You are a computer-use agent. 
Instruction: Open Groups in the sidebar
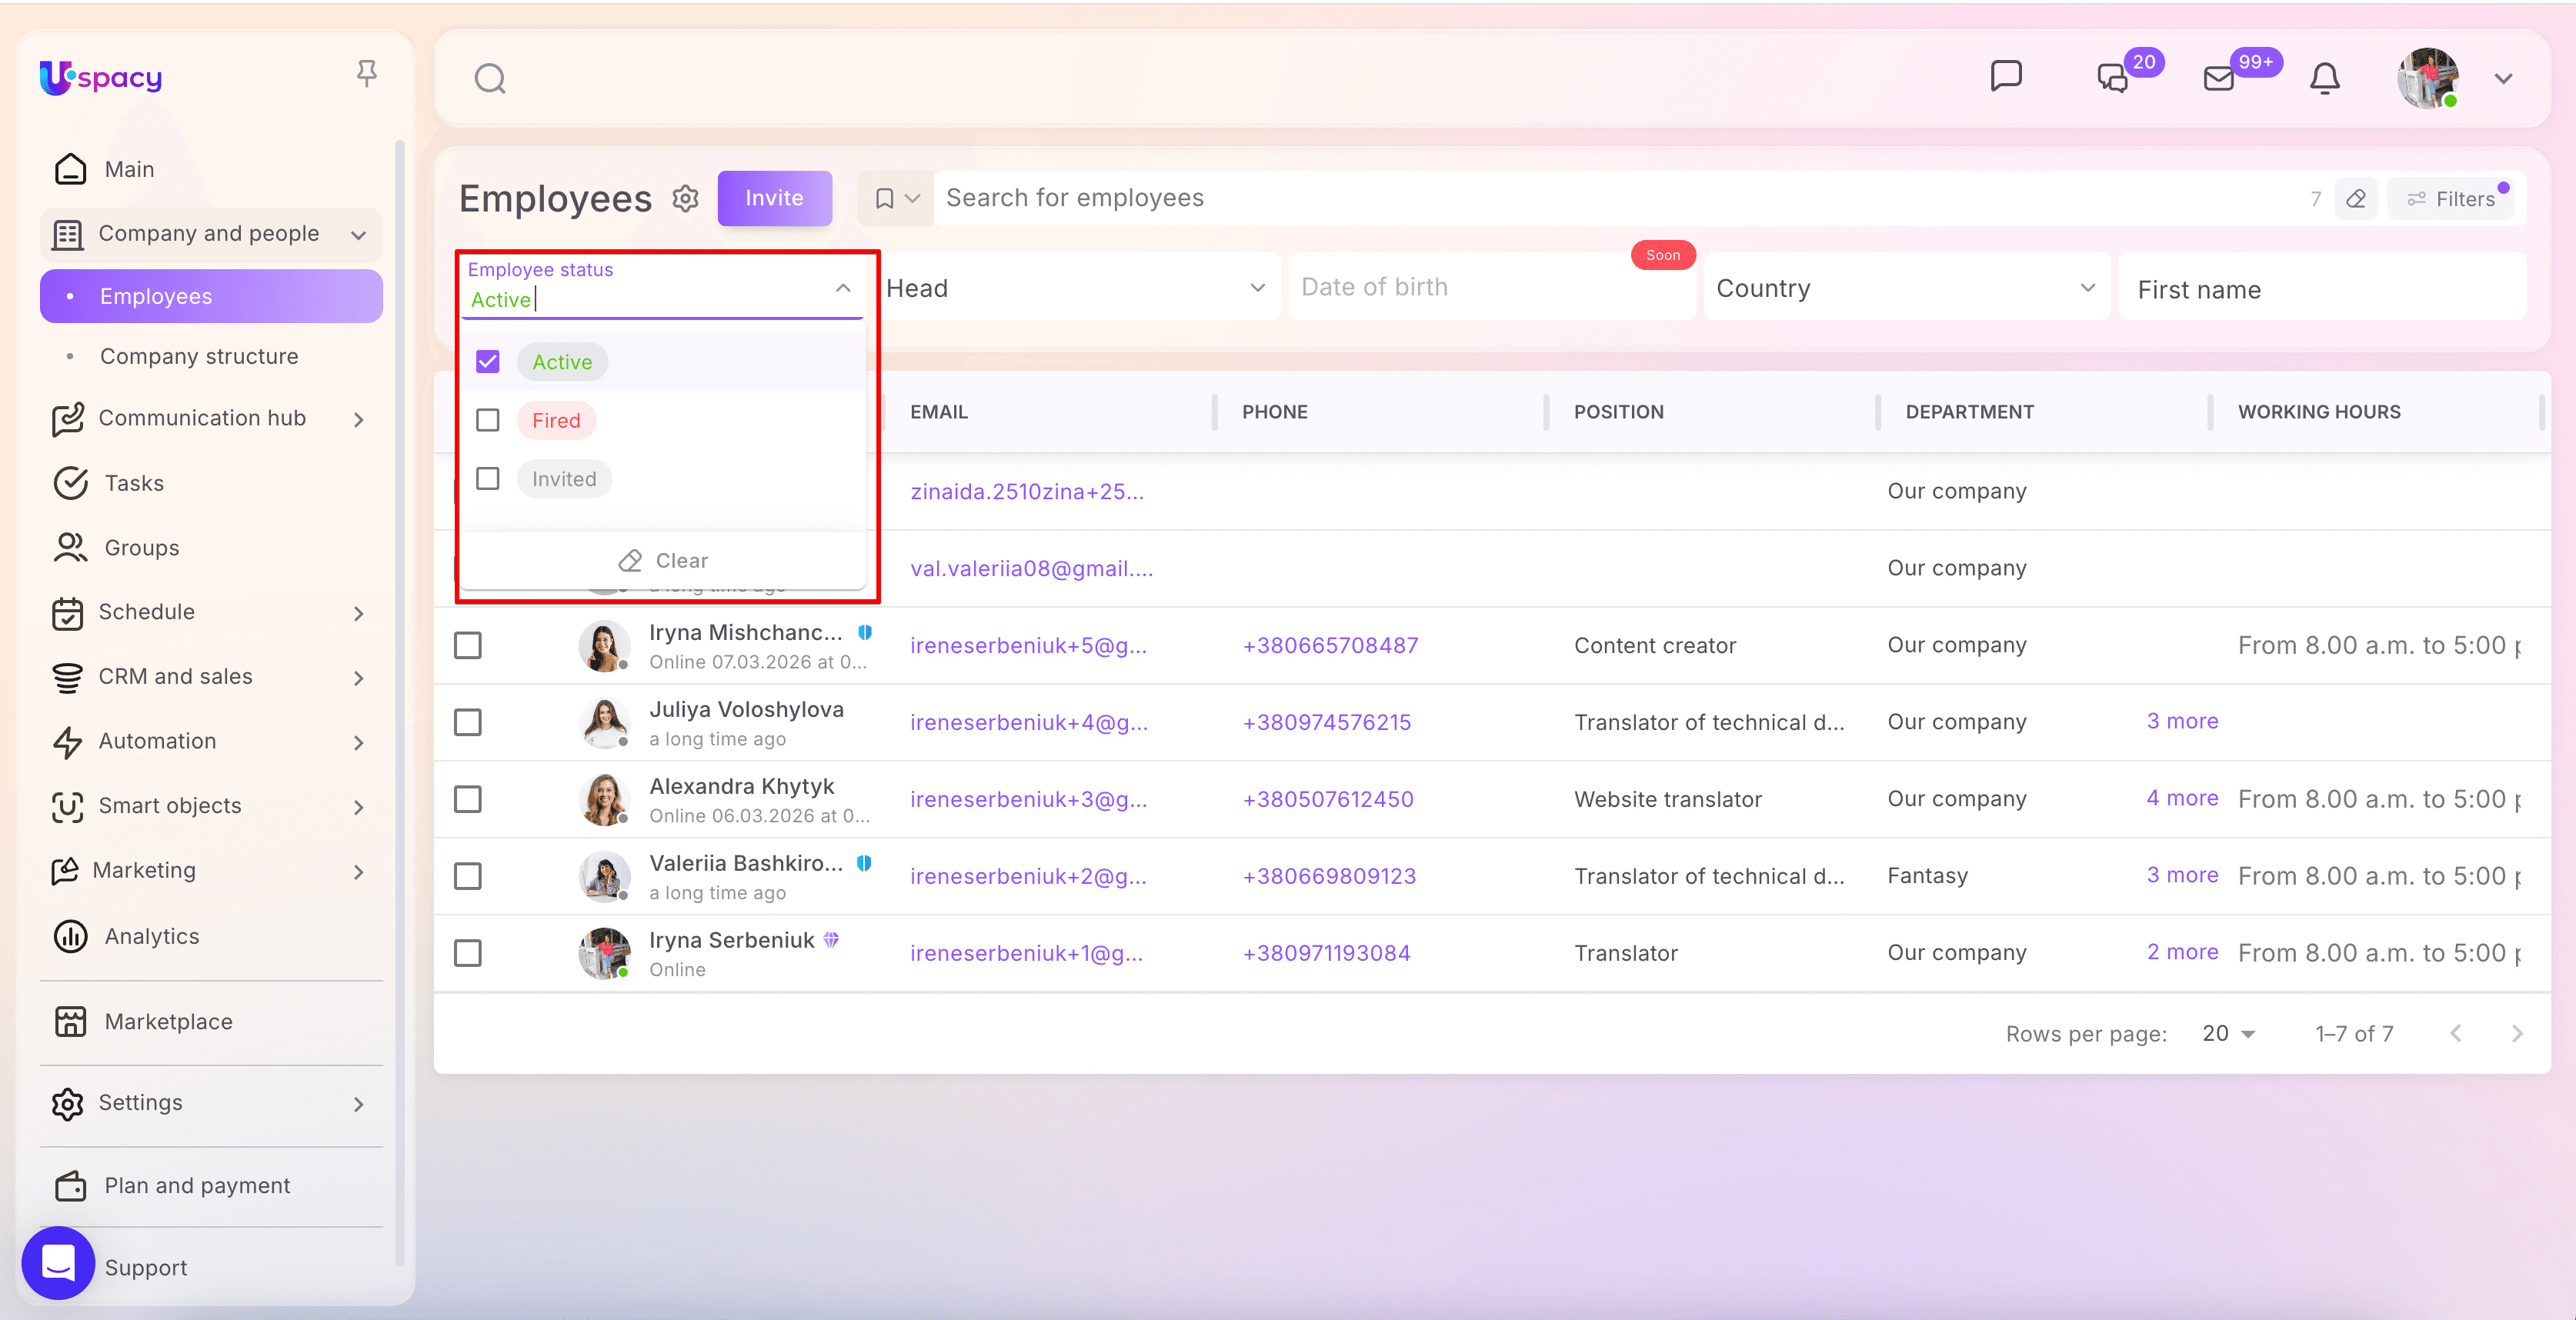pos(142,548)
